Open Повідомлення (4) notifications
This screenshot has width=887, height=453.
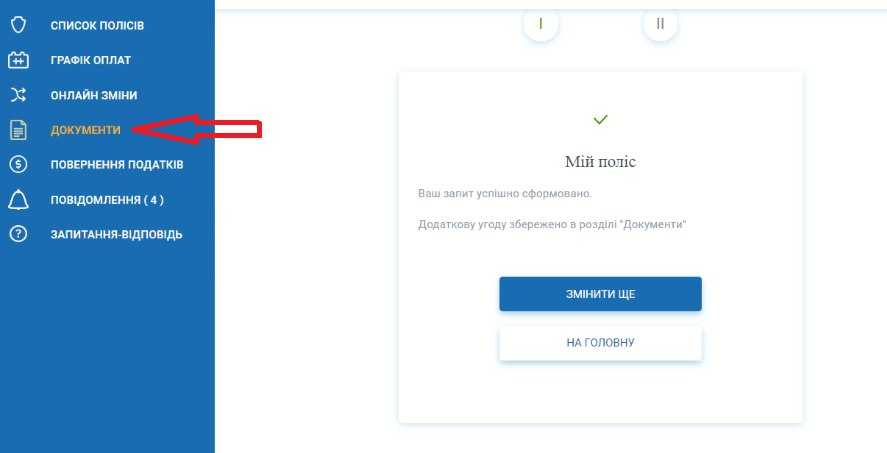[x=107, y=200]
